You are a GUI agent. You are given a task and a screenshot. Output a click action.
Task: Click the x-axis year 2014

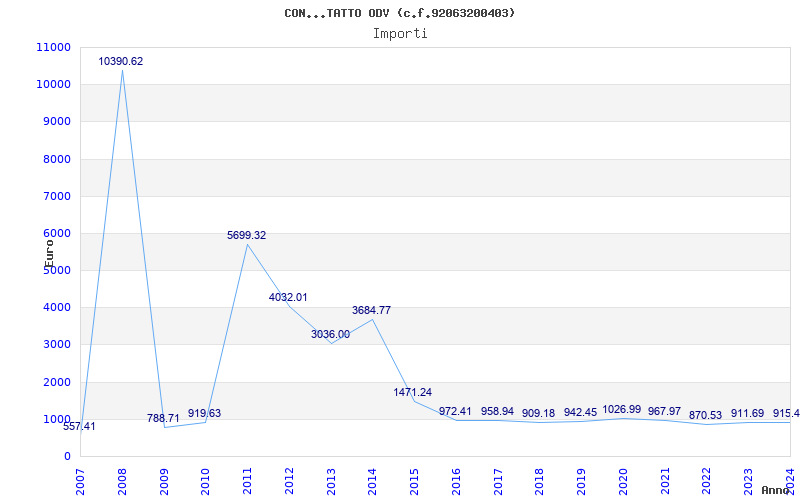tap(372, 482)
